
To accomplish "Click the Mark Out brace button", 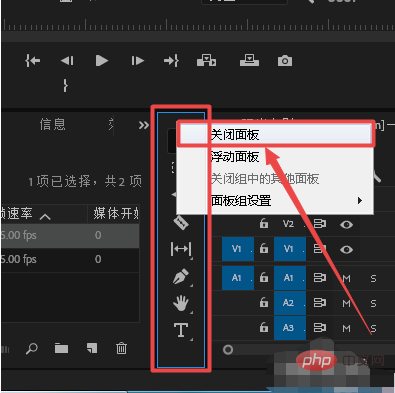I will 65,85.
